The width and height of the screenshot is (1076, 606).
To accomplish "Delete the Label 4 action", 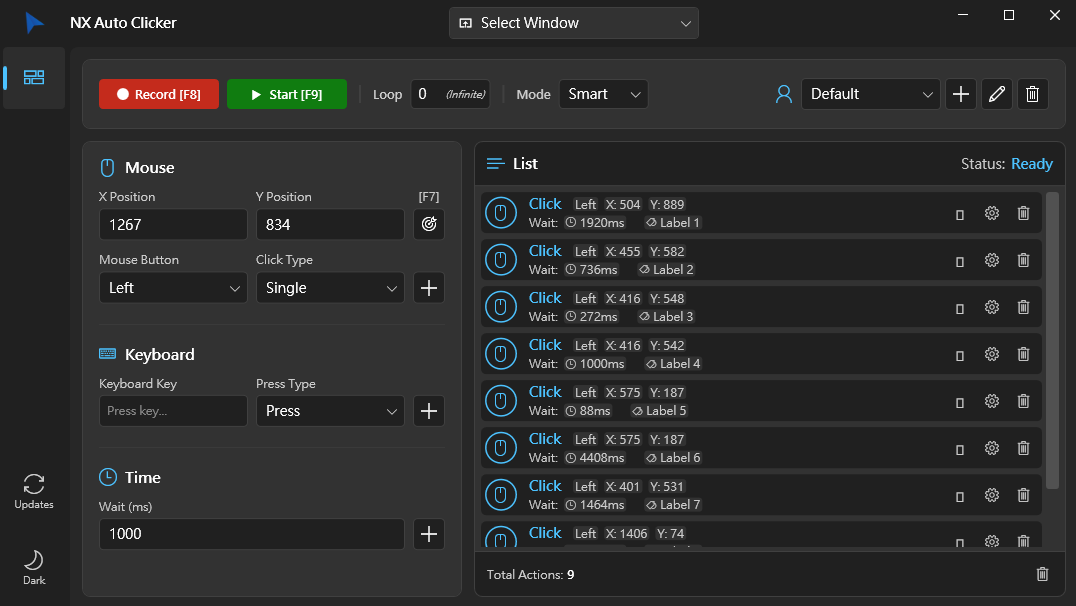I will click(x=1023, y=354).
